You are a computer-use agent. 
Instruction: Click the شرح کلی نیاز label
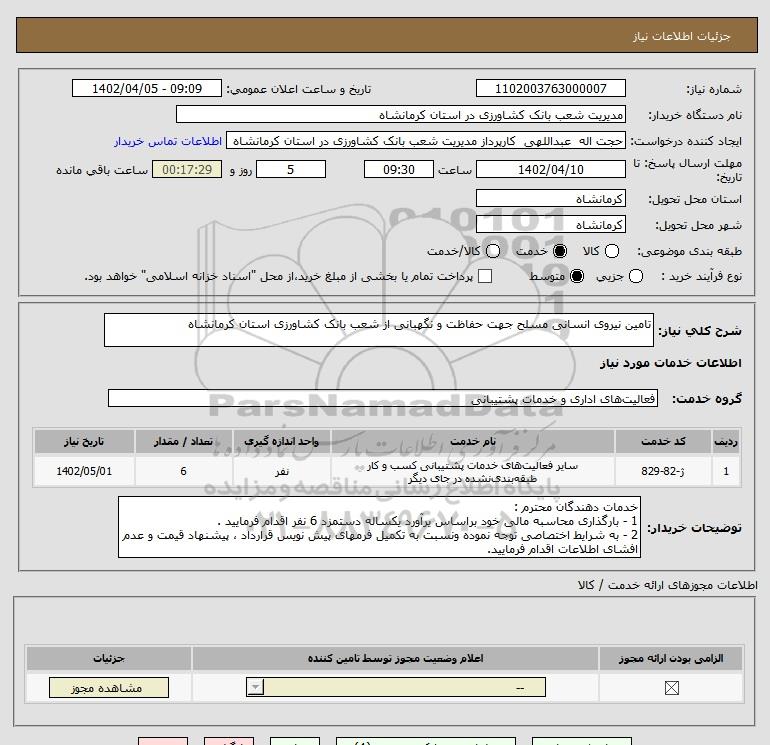click(x=700, y=331)
